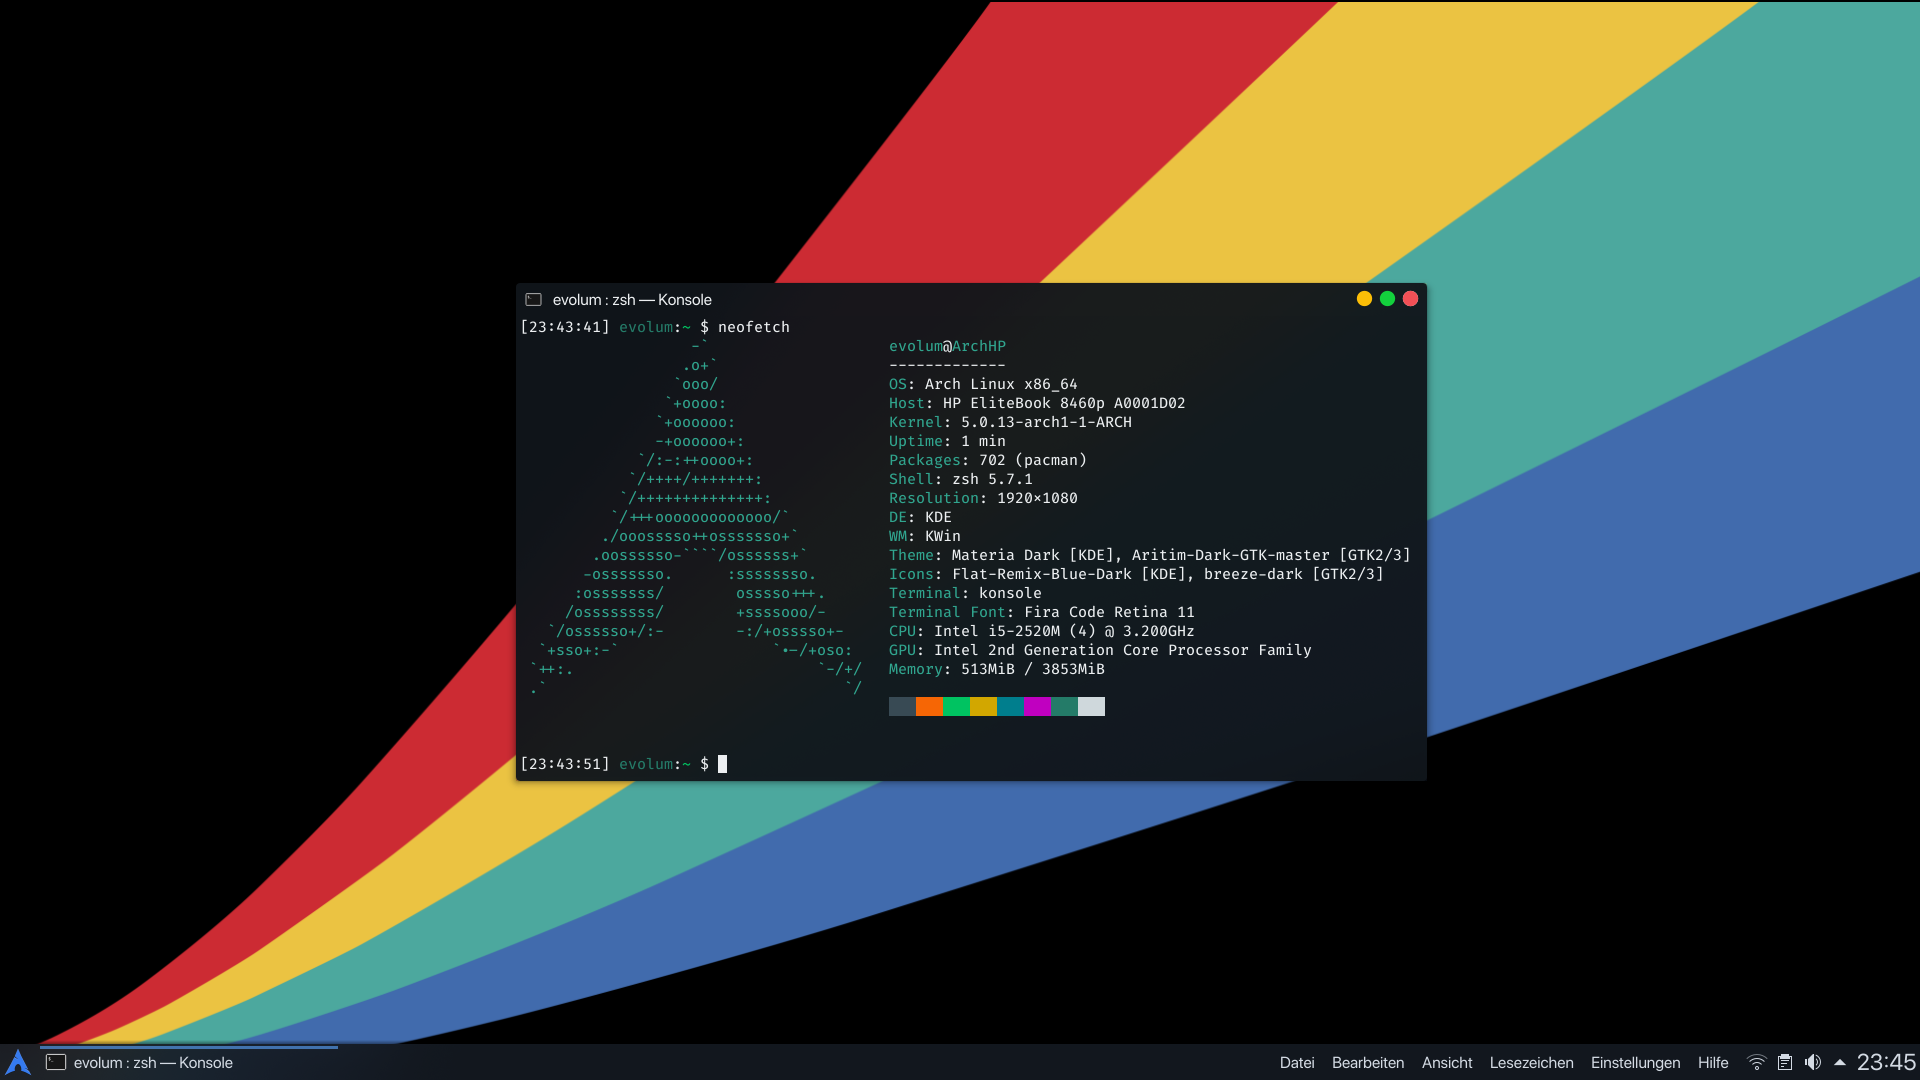Screen dimensions: 1920x1080
Task: Click the 'GPU: Intel 2nd Generation' line
Action: [x=1100, y=650]
